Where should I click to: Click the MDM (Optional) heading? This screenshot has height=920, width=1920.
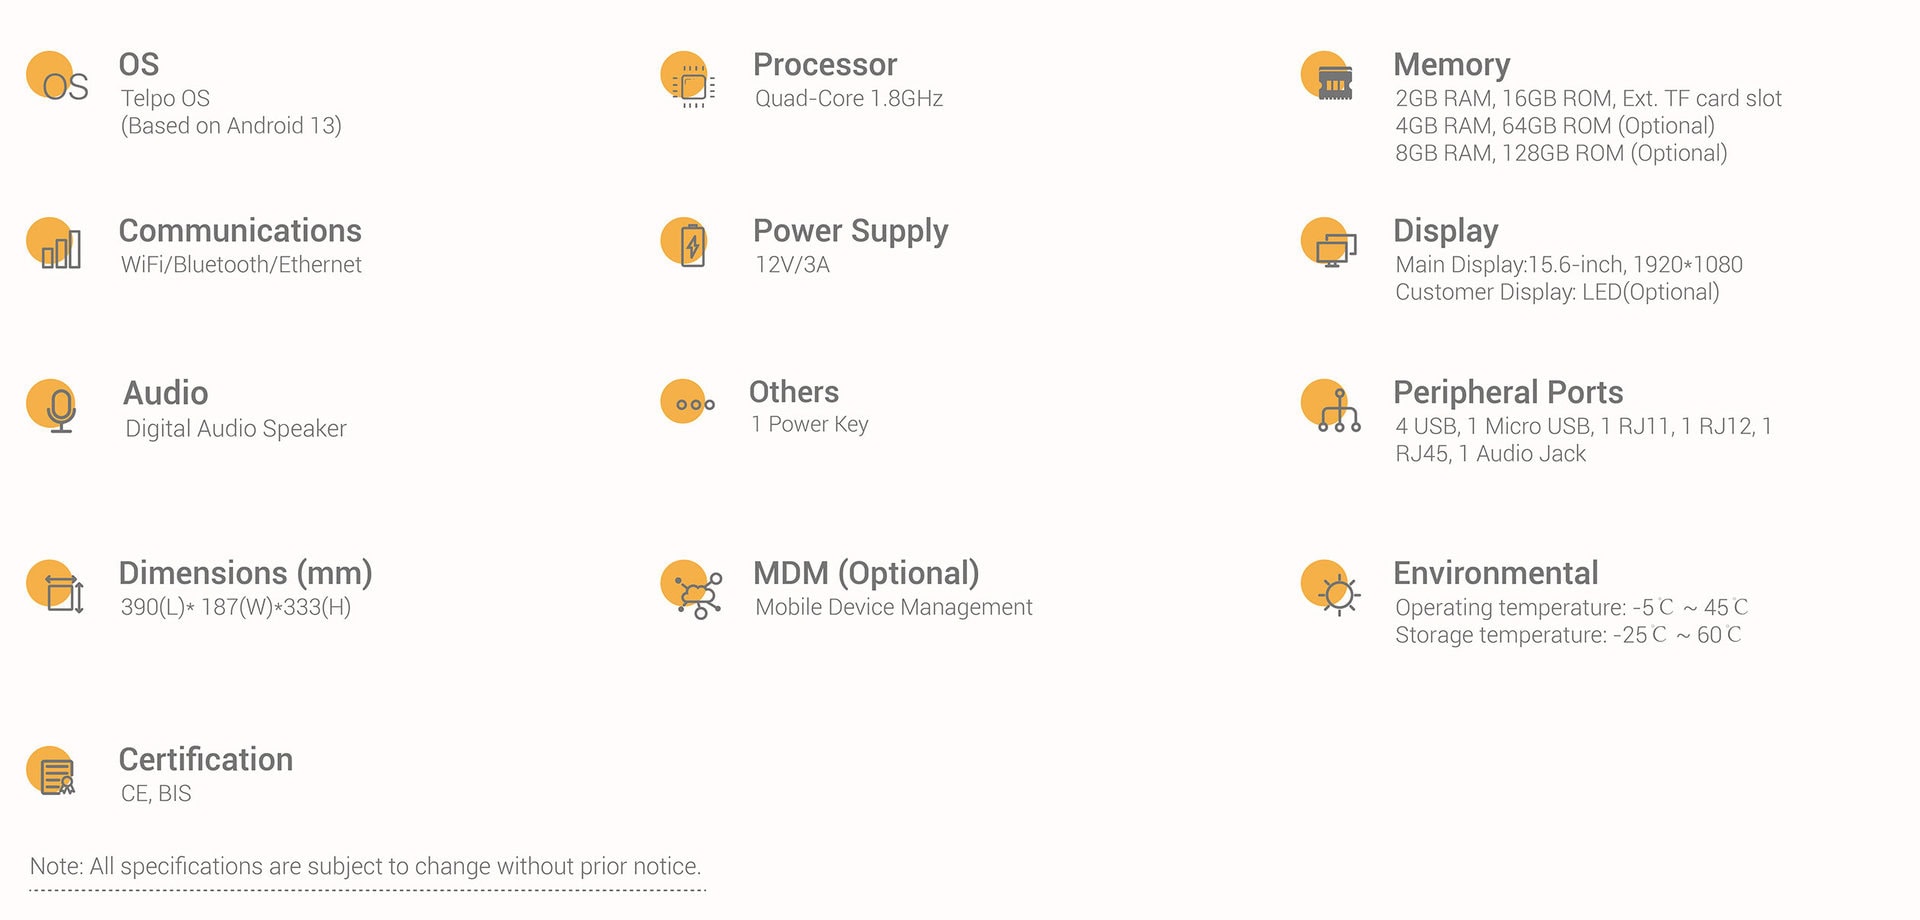pyautogui.click(x=866, y=573)
